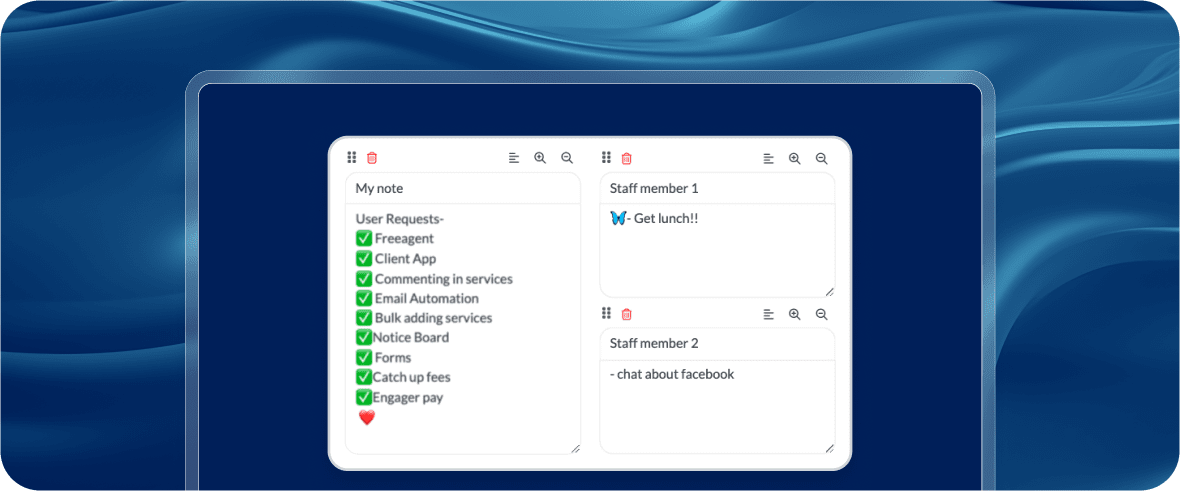The width and height of the screenshot is (1180, 491).
Task: Click the resize handle of the User Requests text area
Action: pyautogui.click(x=575, y=449)
